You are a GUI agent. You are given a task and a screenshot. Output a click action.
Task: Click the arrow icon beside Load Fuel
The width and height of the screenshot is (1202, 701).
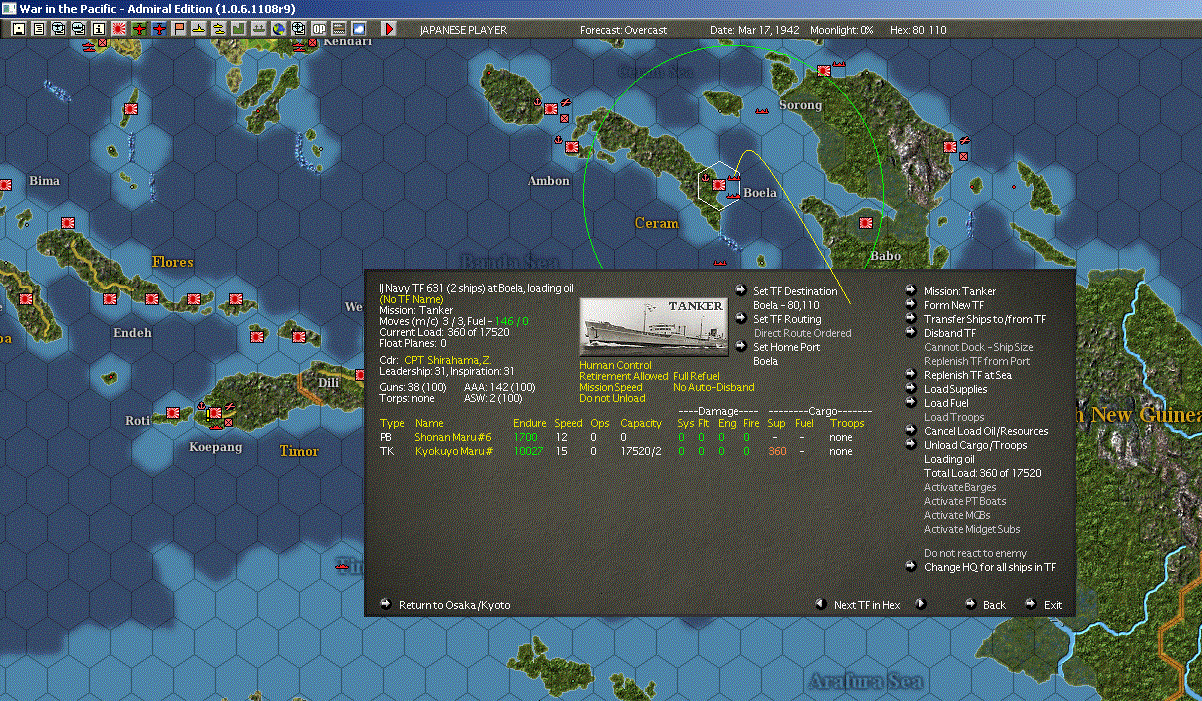click(911, 403)
